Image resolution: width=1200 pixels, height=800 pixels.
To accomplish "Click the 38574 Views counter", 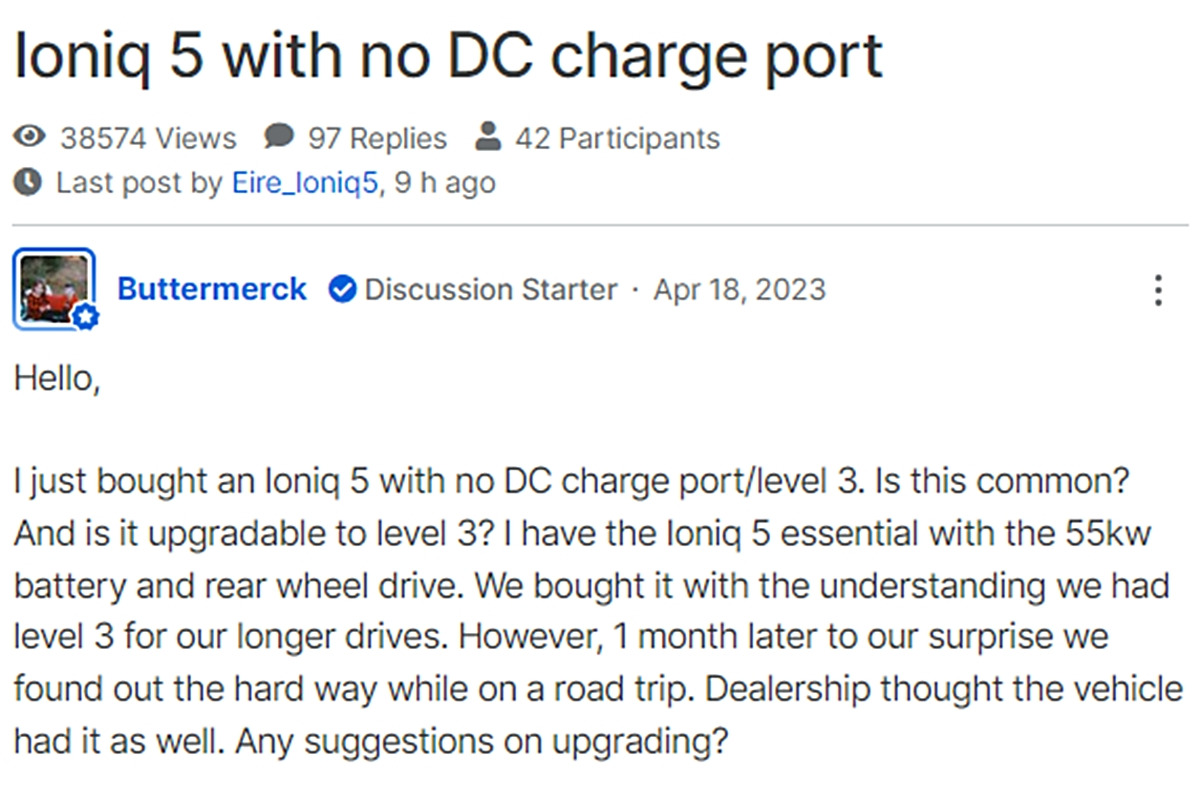I will [x=150, y=137].
